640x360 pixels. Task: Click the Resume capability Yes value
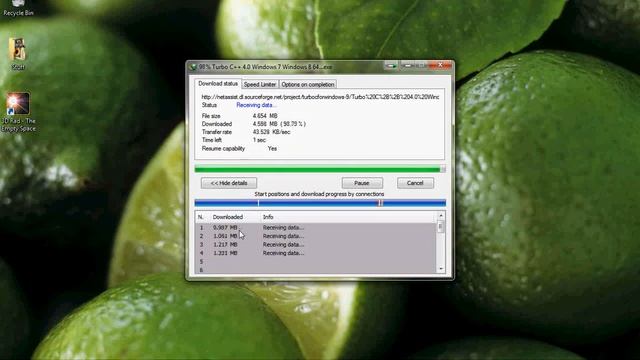click(272, 149)
